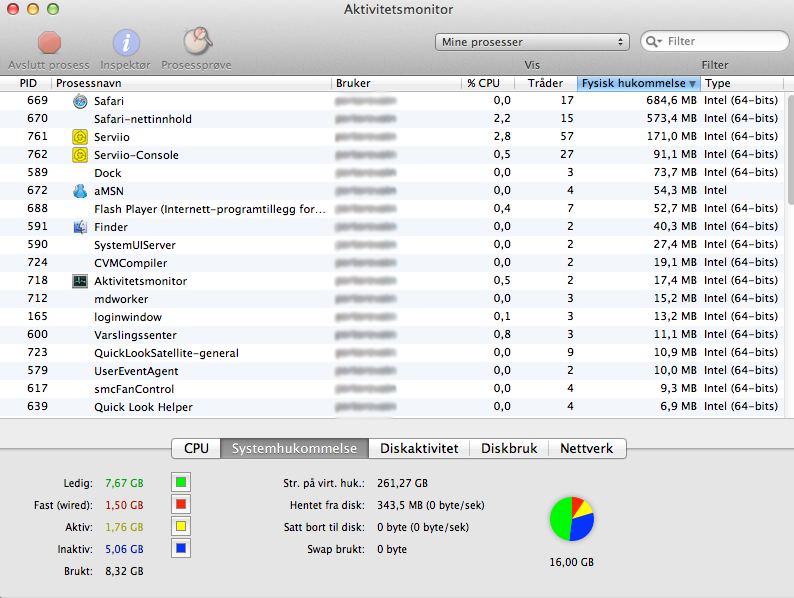Viewport: 794px width, 598px height.
Task: Select the aMSN app icon
Action: [x=80, y=191]
